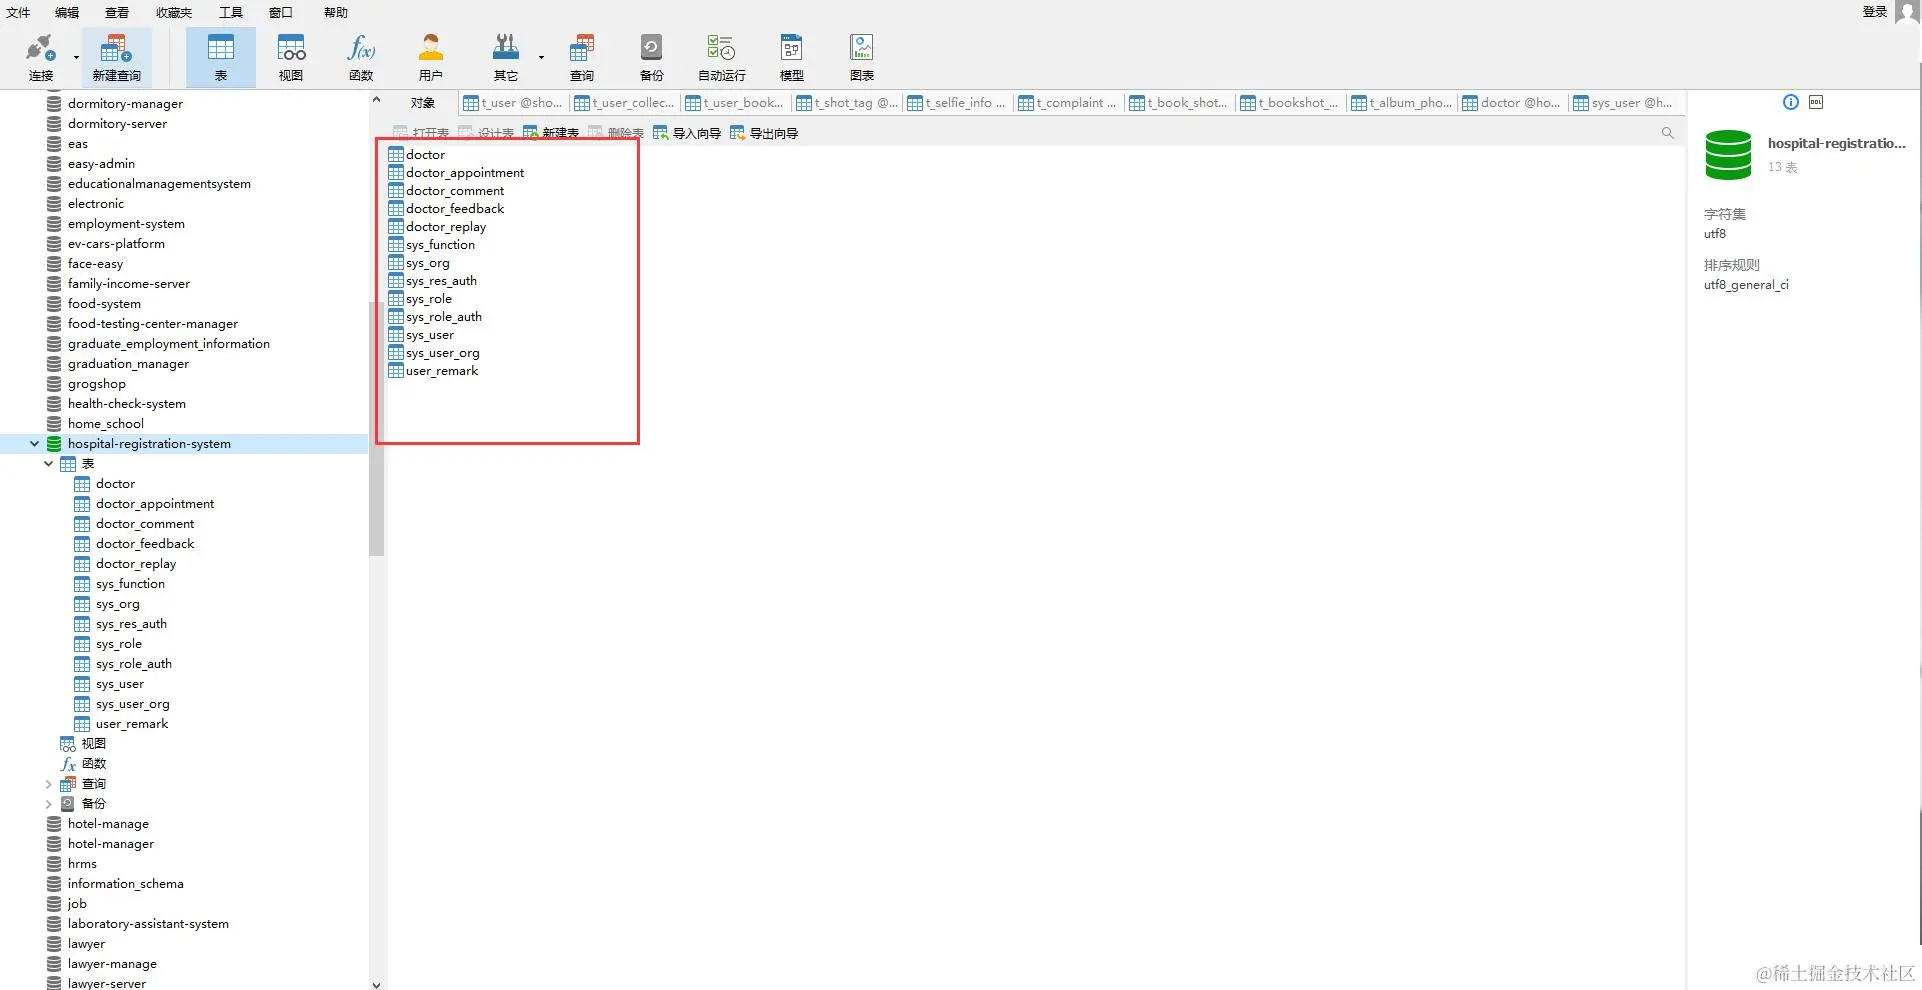
Task: Select the 表 (Table) toolbar icon
Action: click(221, 57)
